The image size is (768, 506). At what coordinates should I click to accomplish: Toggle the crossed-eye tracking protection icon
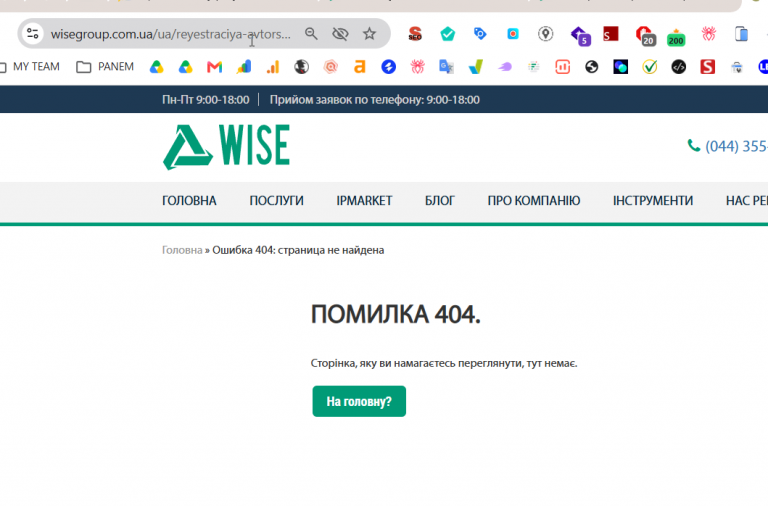pos(340,34)
